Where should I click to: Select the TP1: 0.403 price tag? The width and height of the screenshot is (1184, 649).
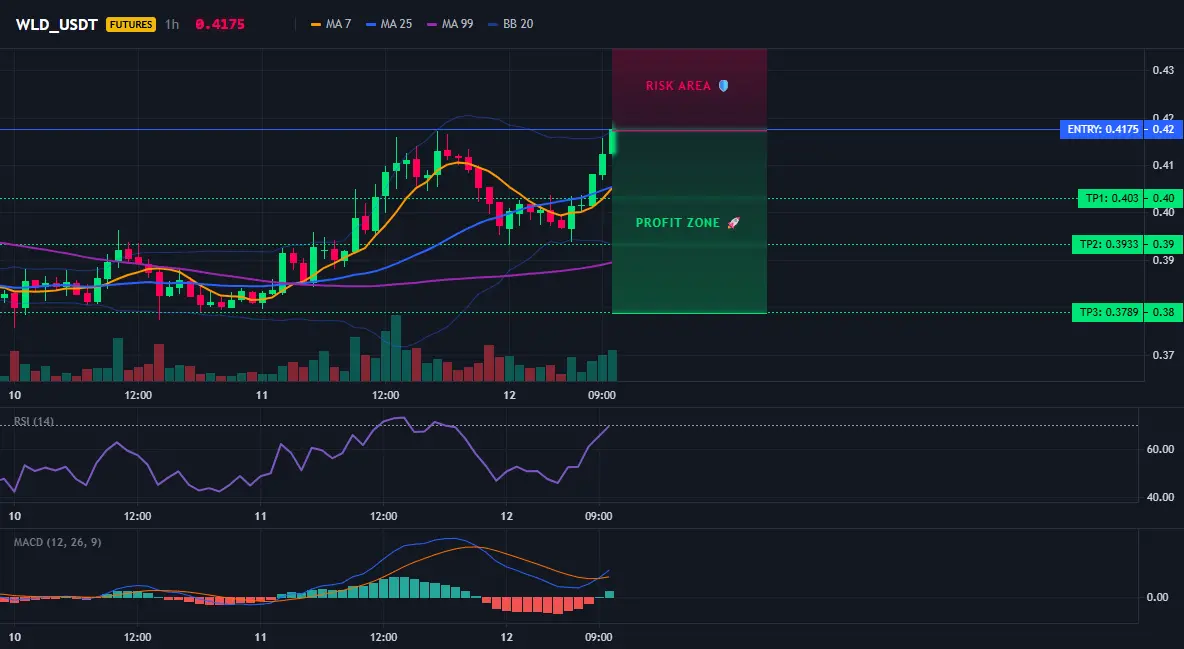pyautogui.click(x=1112, y=199)
